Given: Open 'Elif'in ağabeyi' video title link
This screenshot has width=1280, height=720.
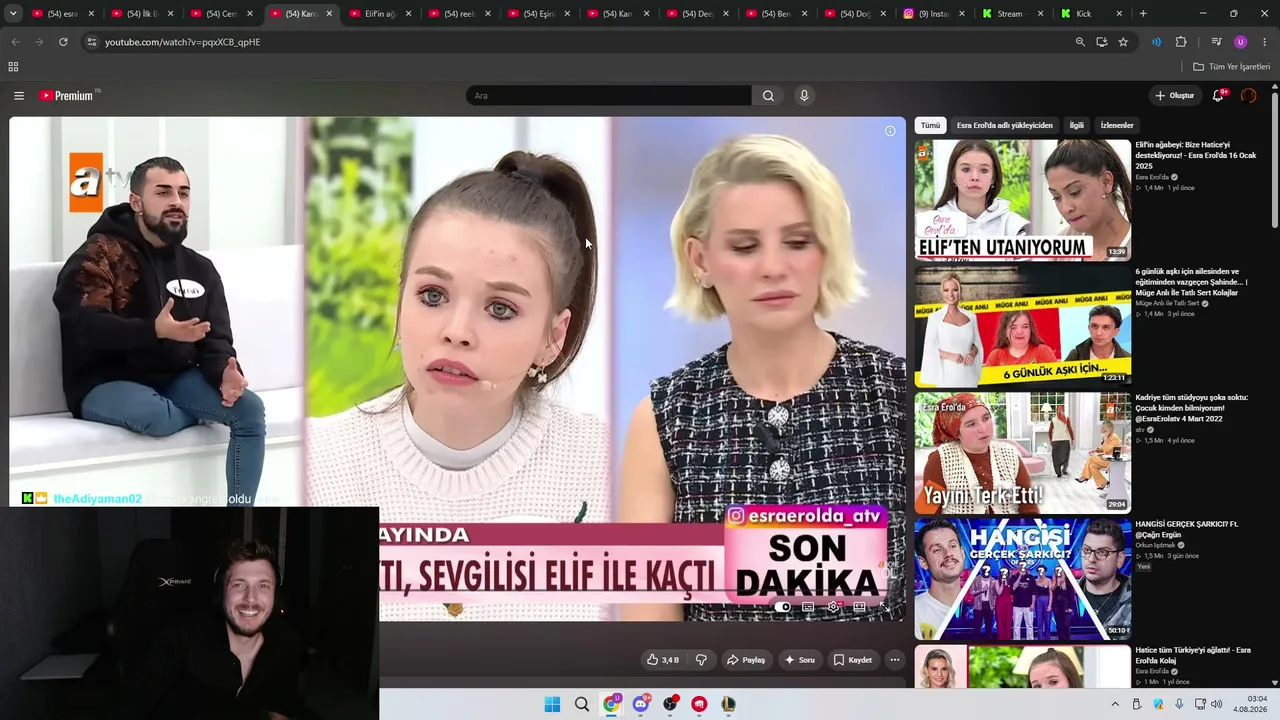Looking at the screenshot, I should click(x=1196, y=155).
